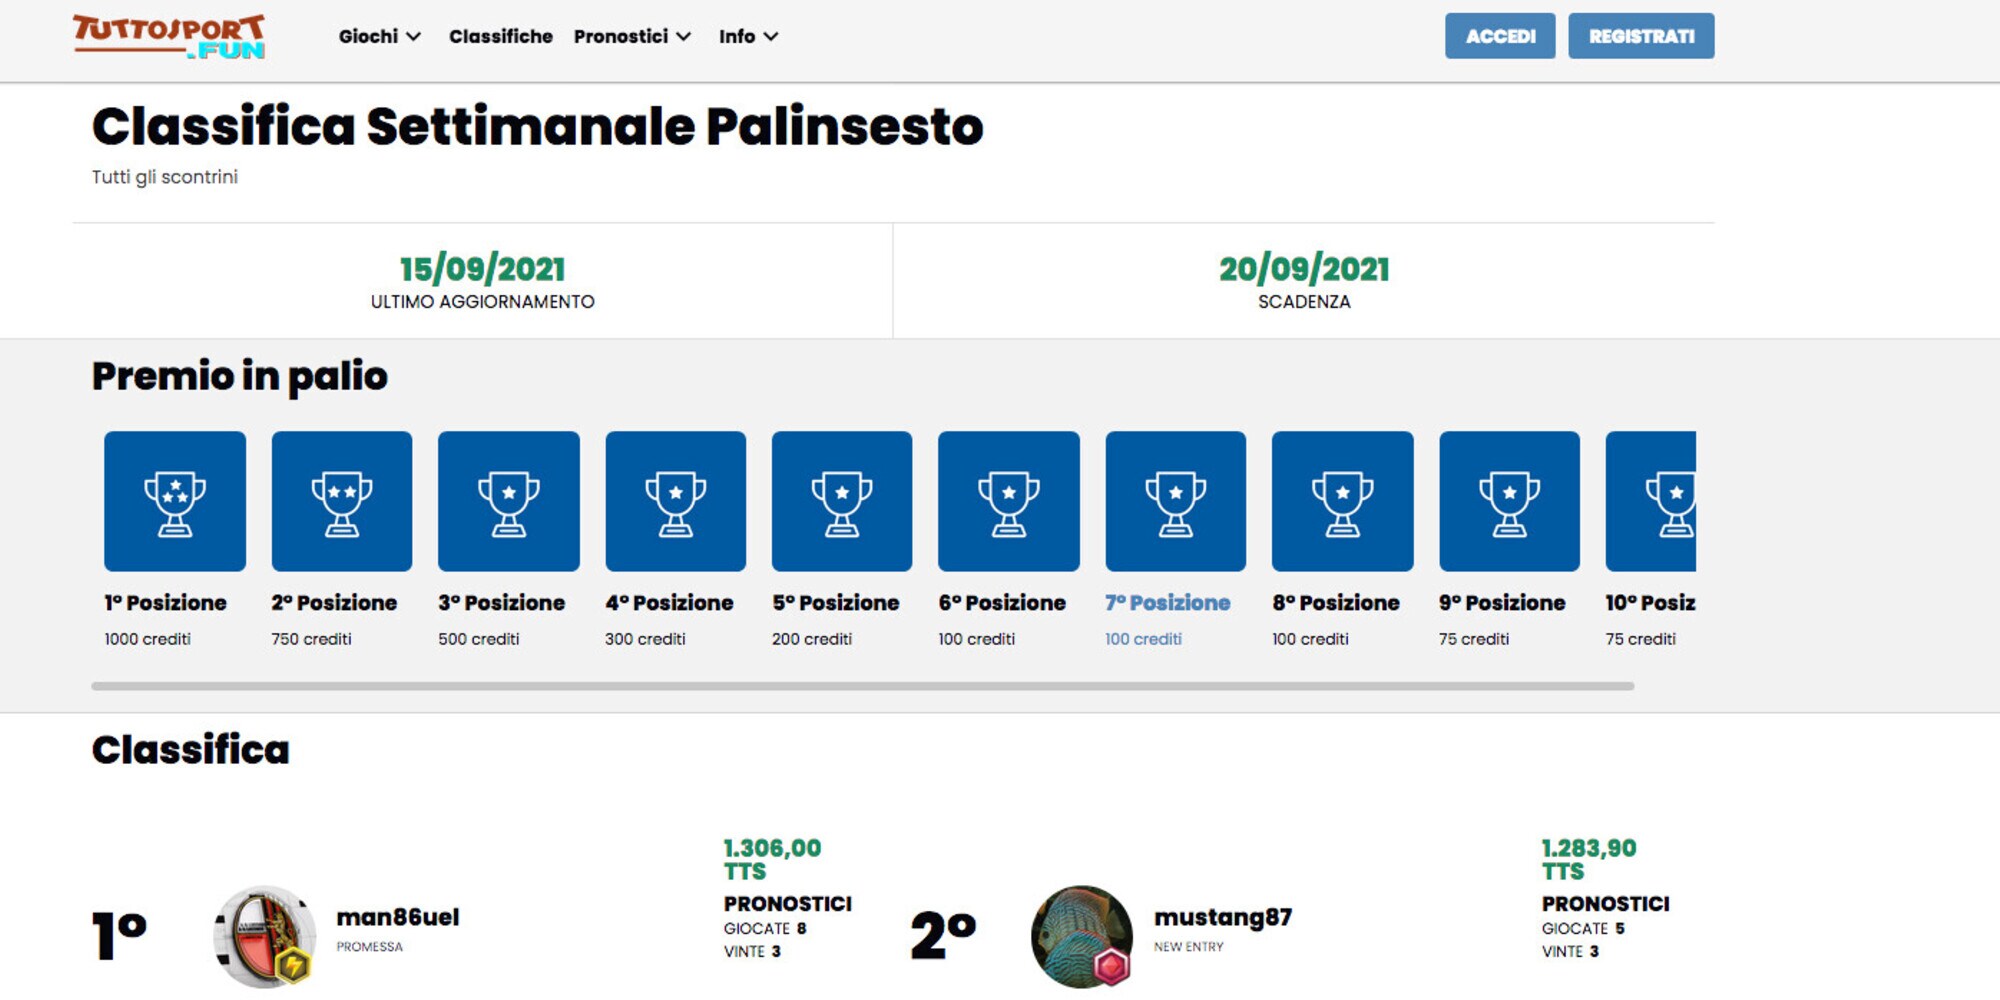Click the REGISTRATI button
The image size is (2000, 1000).
(x=1641, y=36)
